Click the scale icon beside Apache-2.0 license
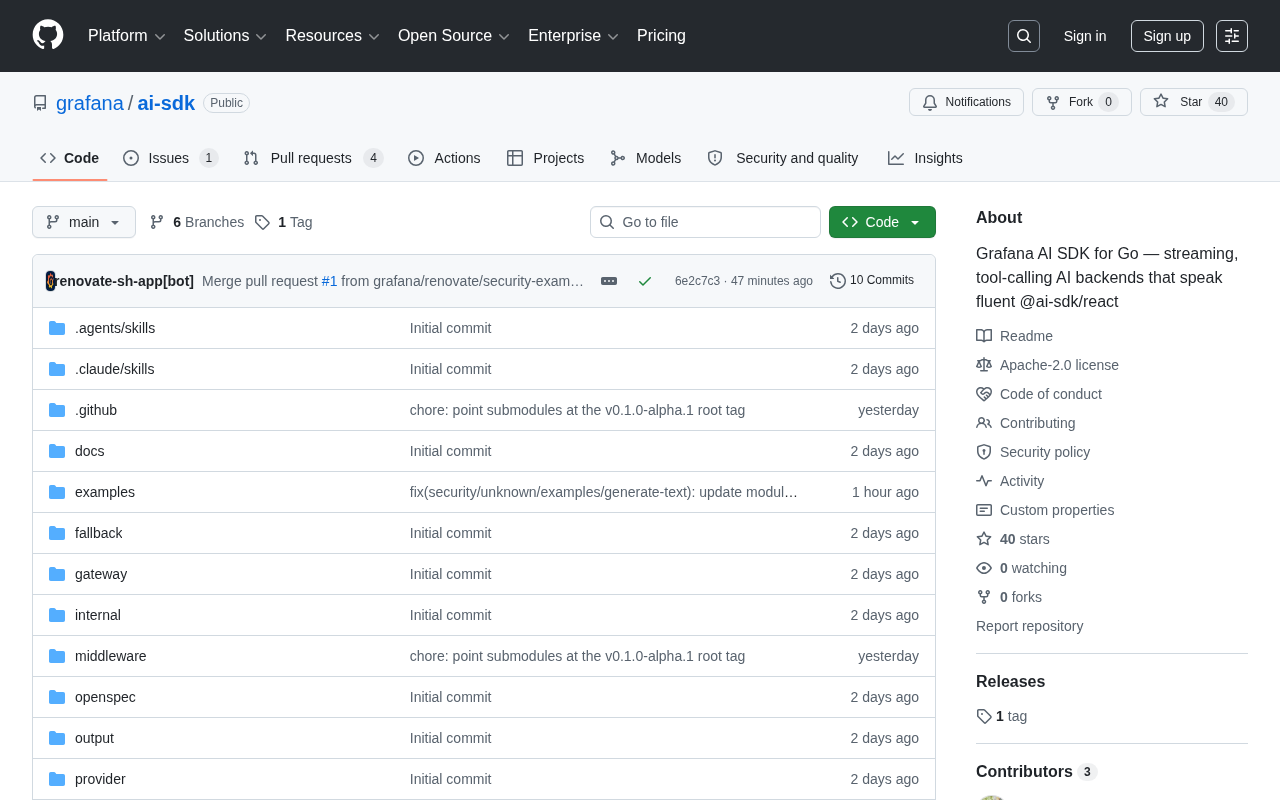The width and height of the screenshot is (1280, 800). pos(984,365)
